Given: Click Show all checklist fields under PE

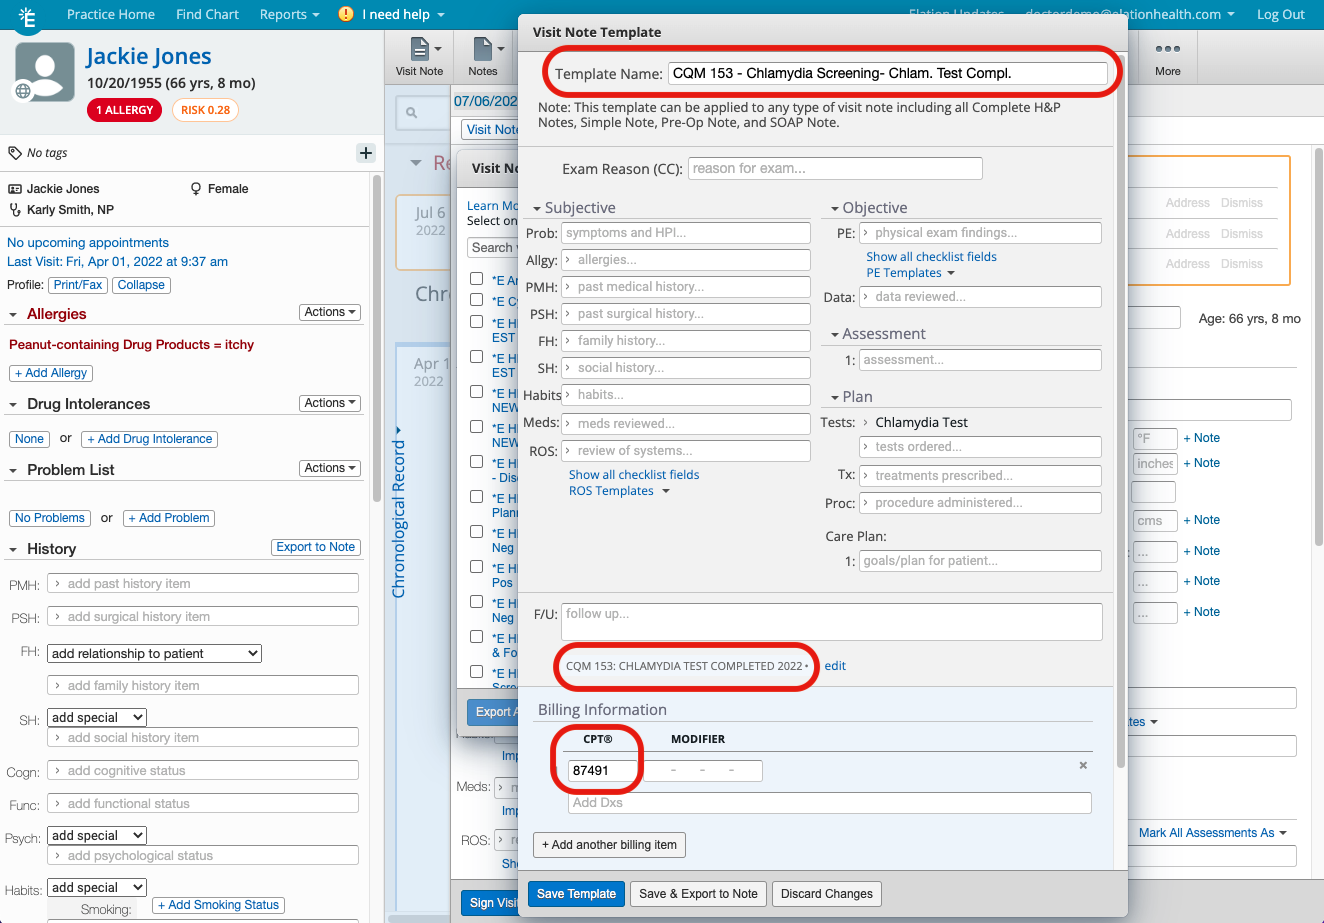Looking at the screenshot, I should click(x=931, y=257).
